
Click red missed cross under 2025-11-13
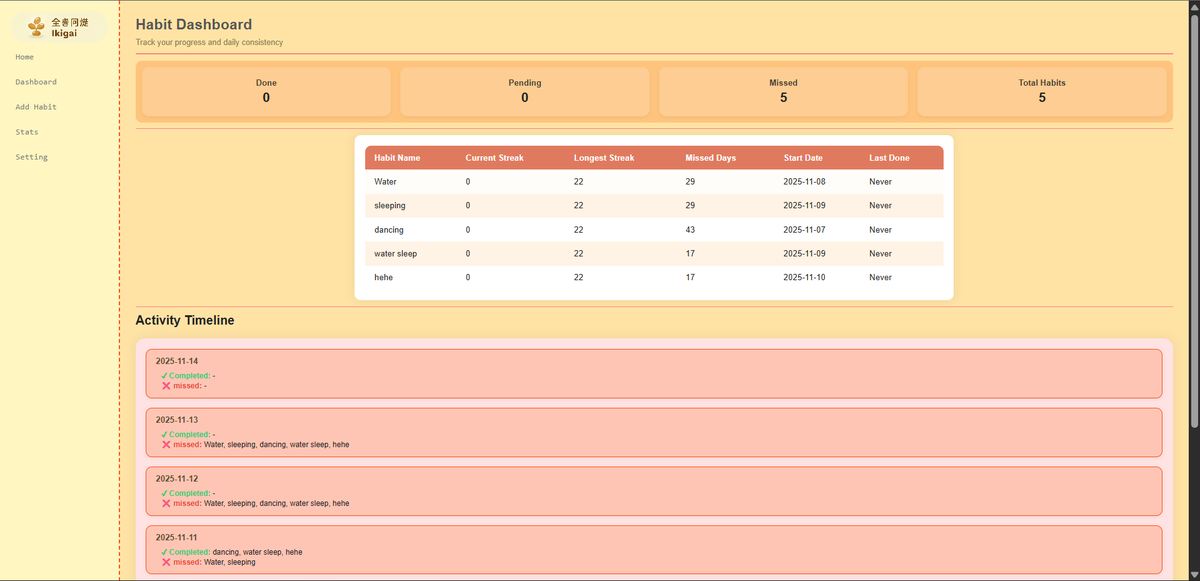pos(166,445)
